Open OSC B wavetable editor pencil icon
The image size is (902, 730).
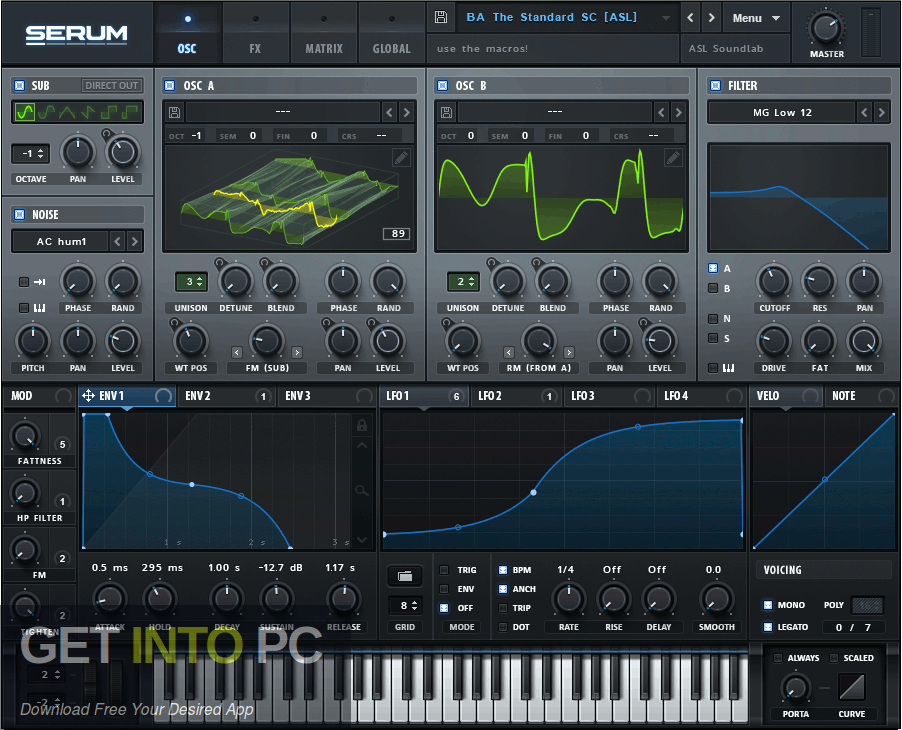[x=672, y=158]
